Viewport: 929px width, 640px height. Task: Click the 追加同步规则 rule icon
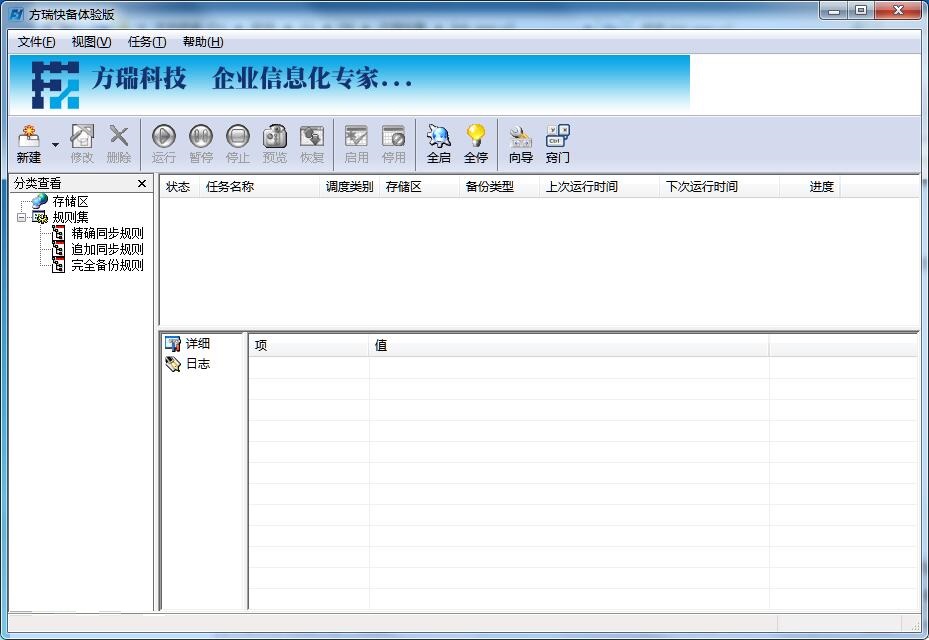(x=58, y=249)
